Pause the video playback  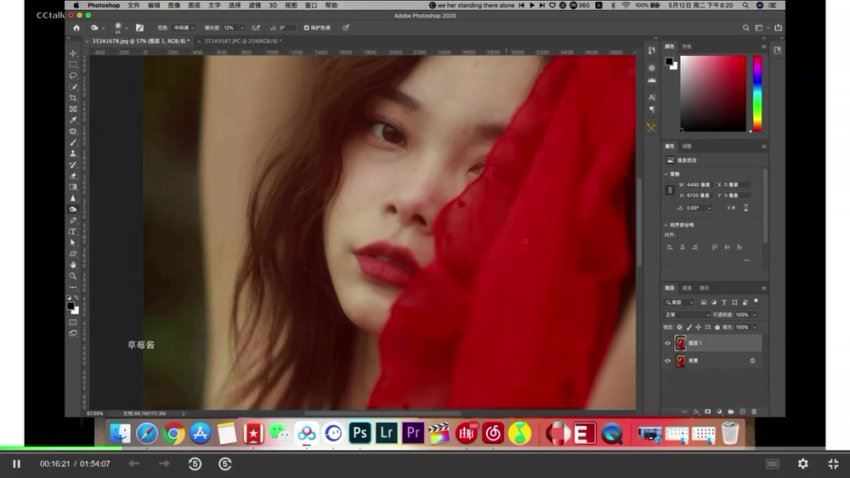16,464
